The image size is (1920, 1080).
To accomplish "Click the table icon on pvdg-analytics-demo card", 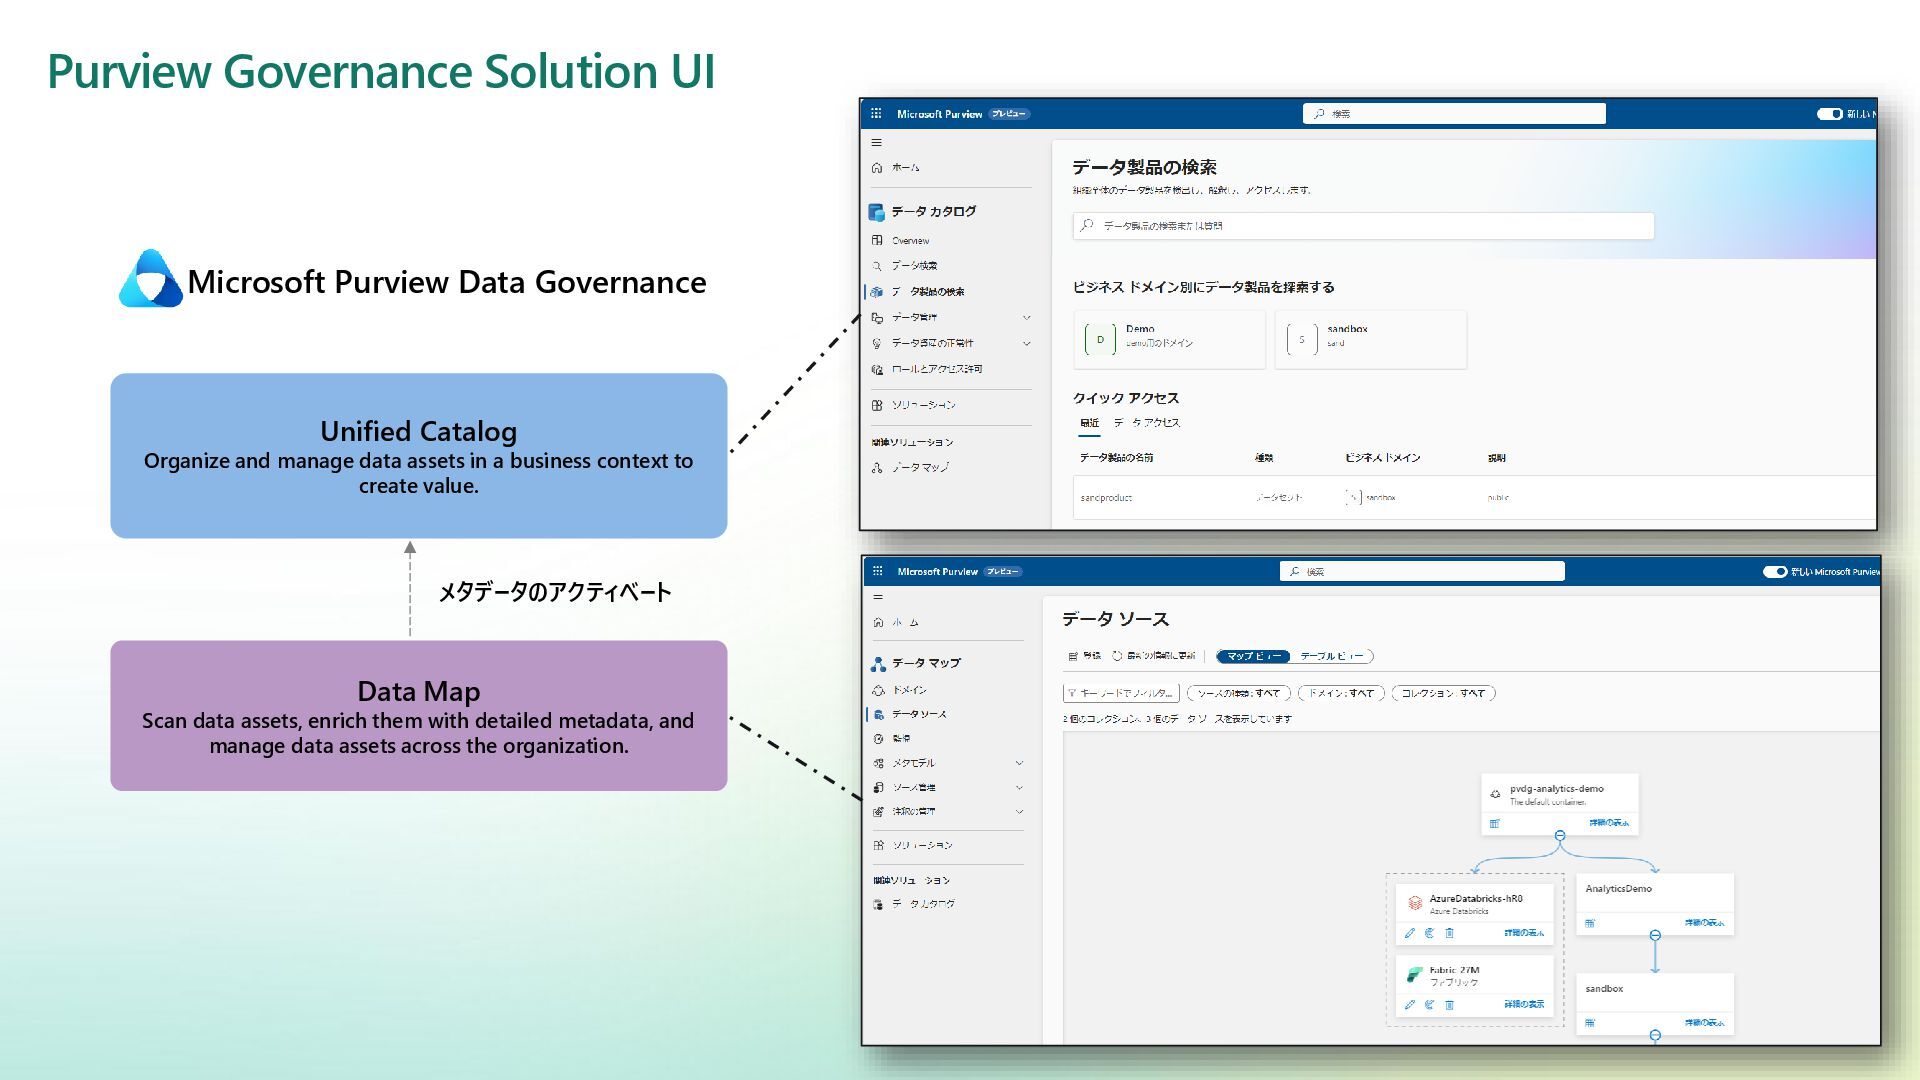I will pyautogui.click(x=1494, y=823).
